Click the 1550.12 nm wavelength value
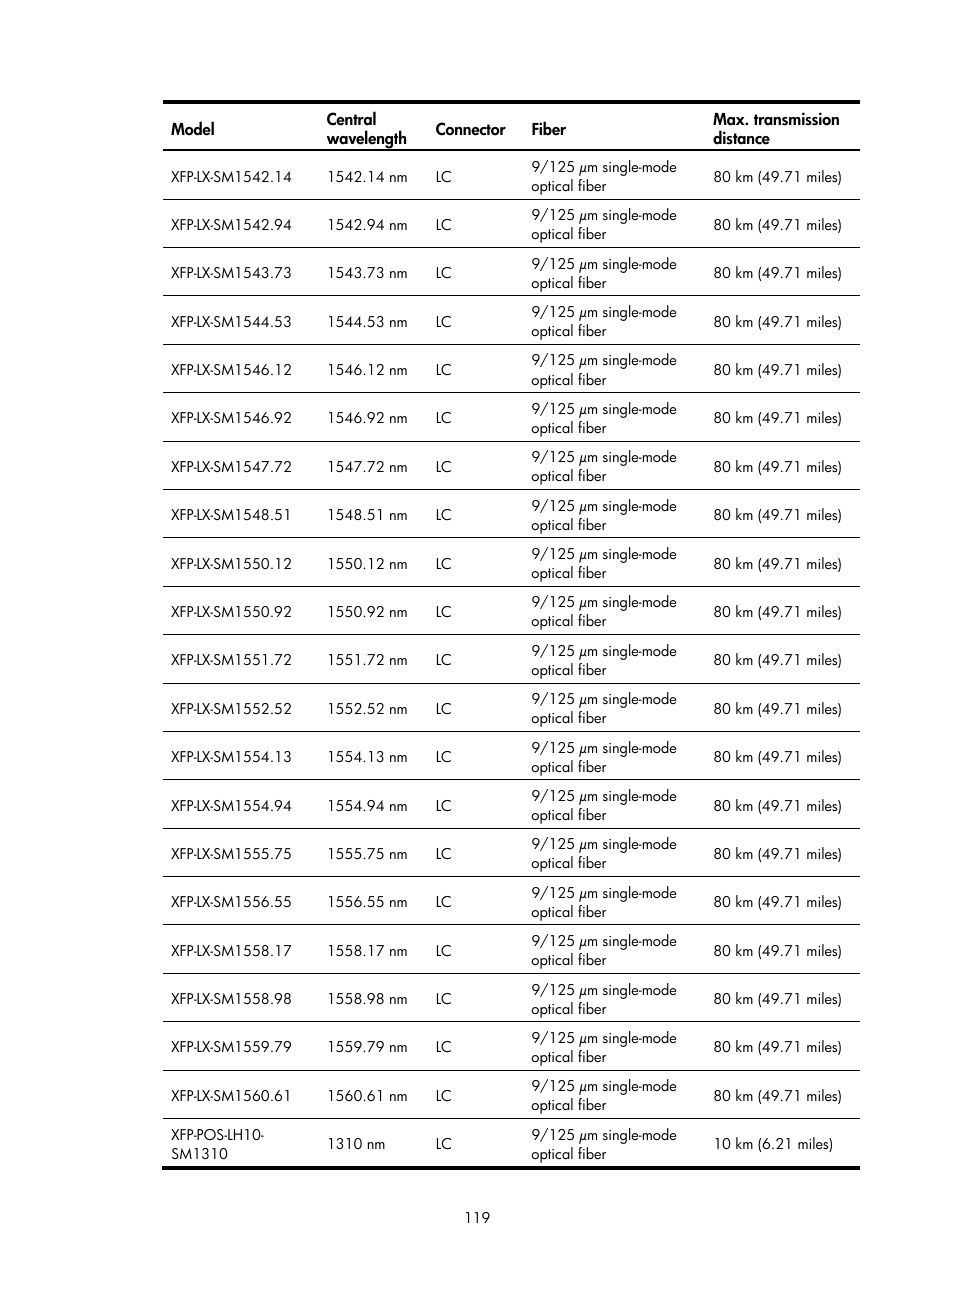954x1296 pixels. (x=367, y=564)
